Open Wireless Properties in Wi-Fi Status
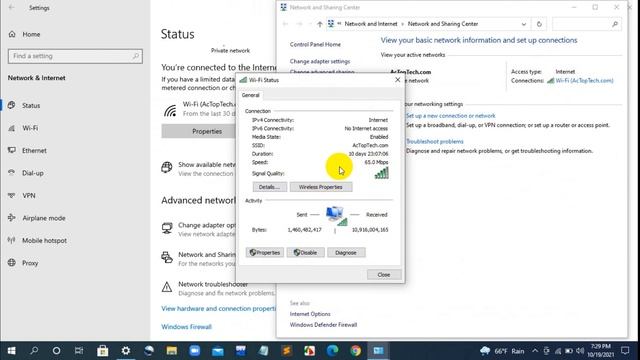 [x=321, y=187]
